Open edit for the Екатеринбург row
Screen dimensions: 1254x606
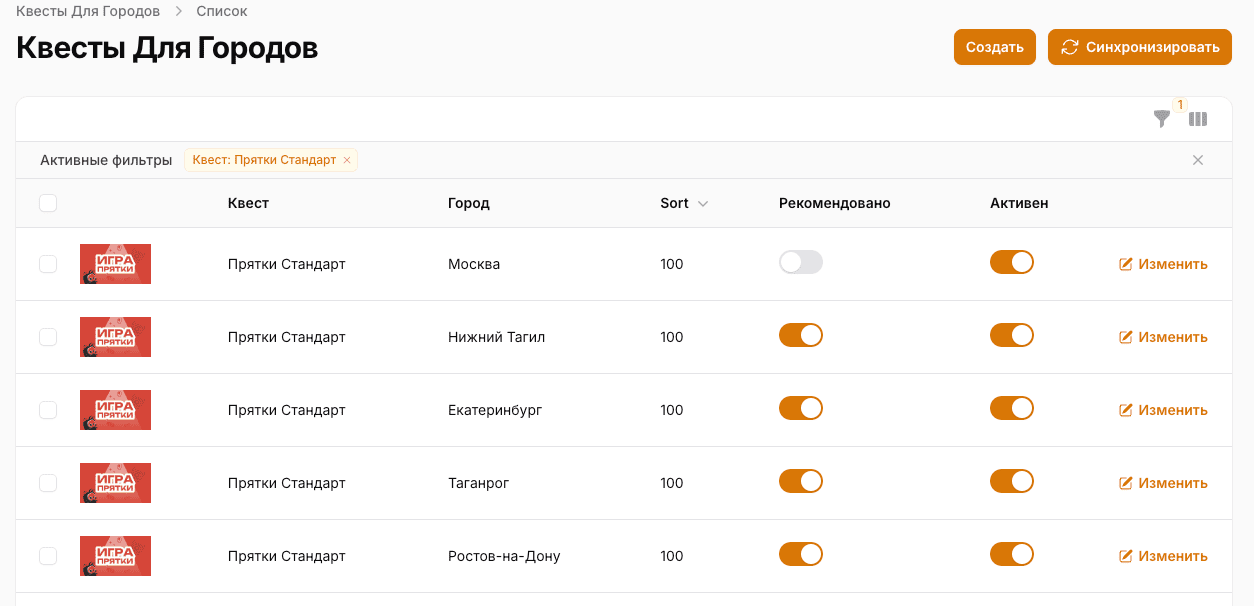[1163, 410]
